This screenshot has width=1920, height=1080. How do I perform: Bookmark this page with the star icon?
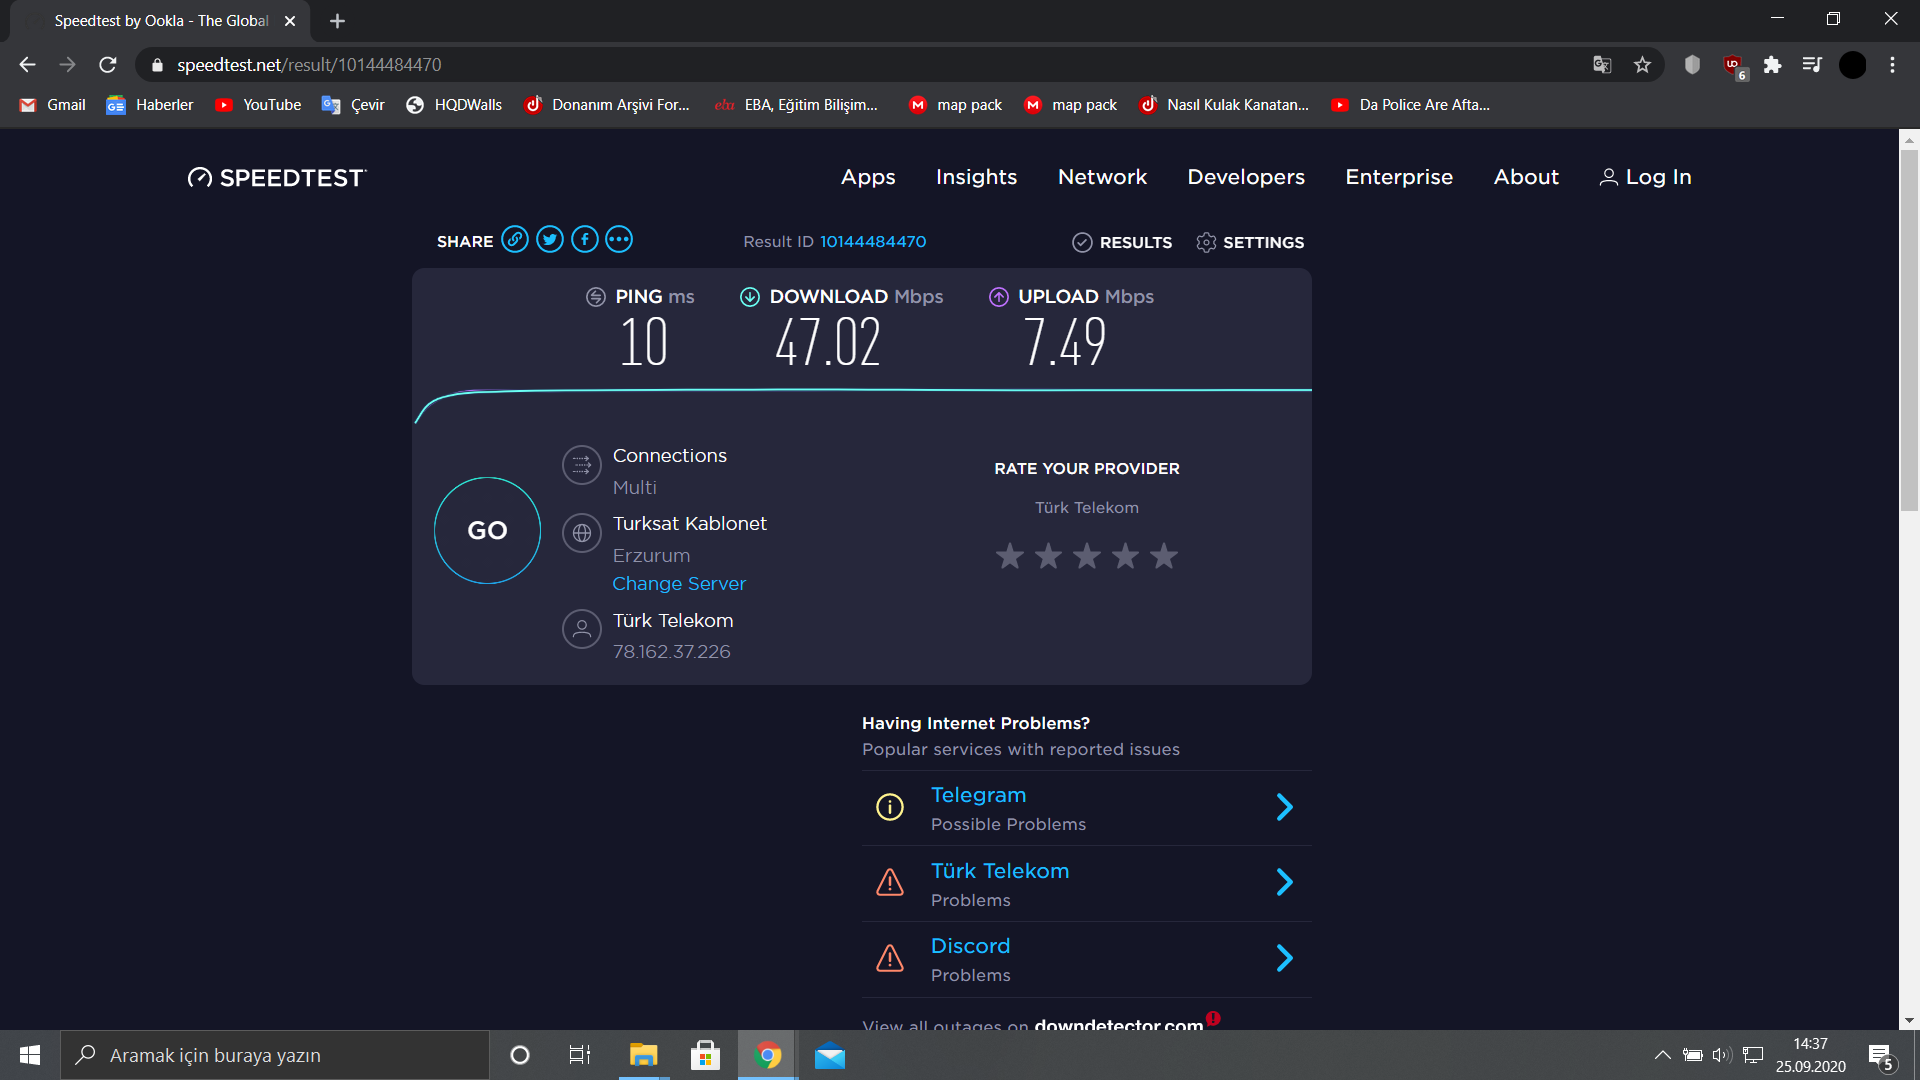[x=1642, y=65]
